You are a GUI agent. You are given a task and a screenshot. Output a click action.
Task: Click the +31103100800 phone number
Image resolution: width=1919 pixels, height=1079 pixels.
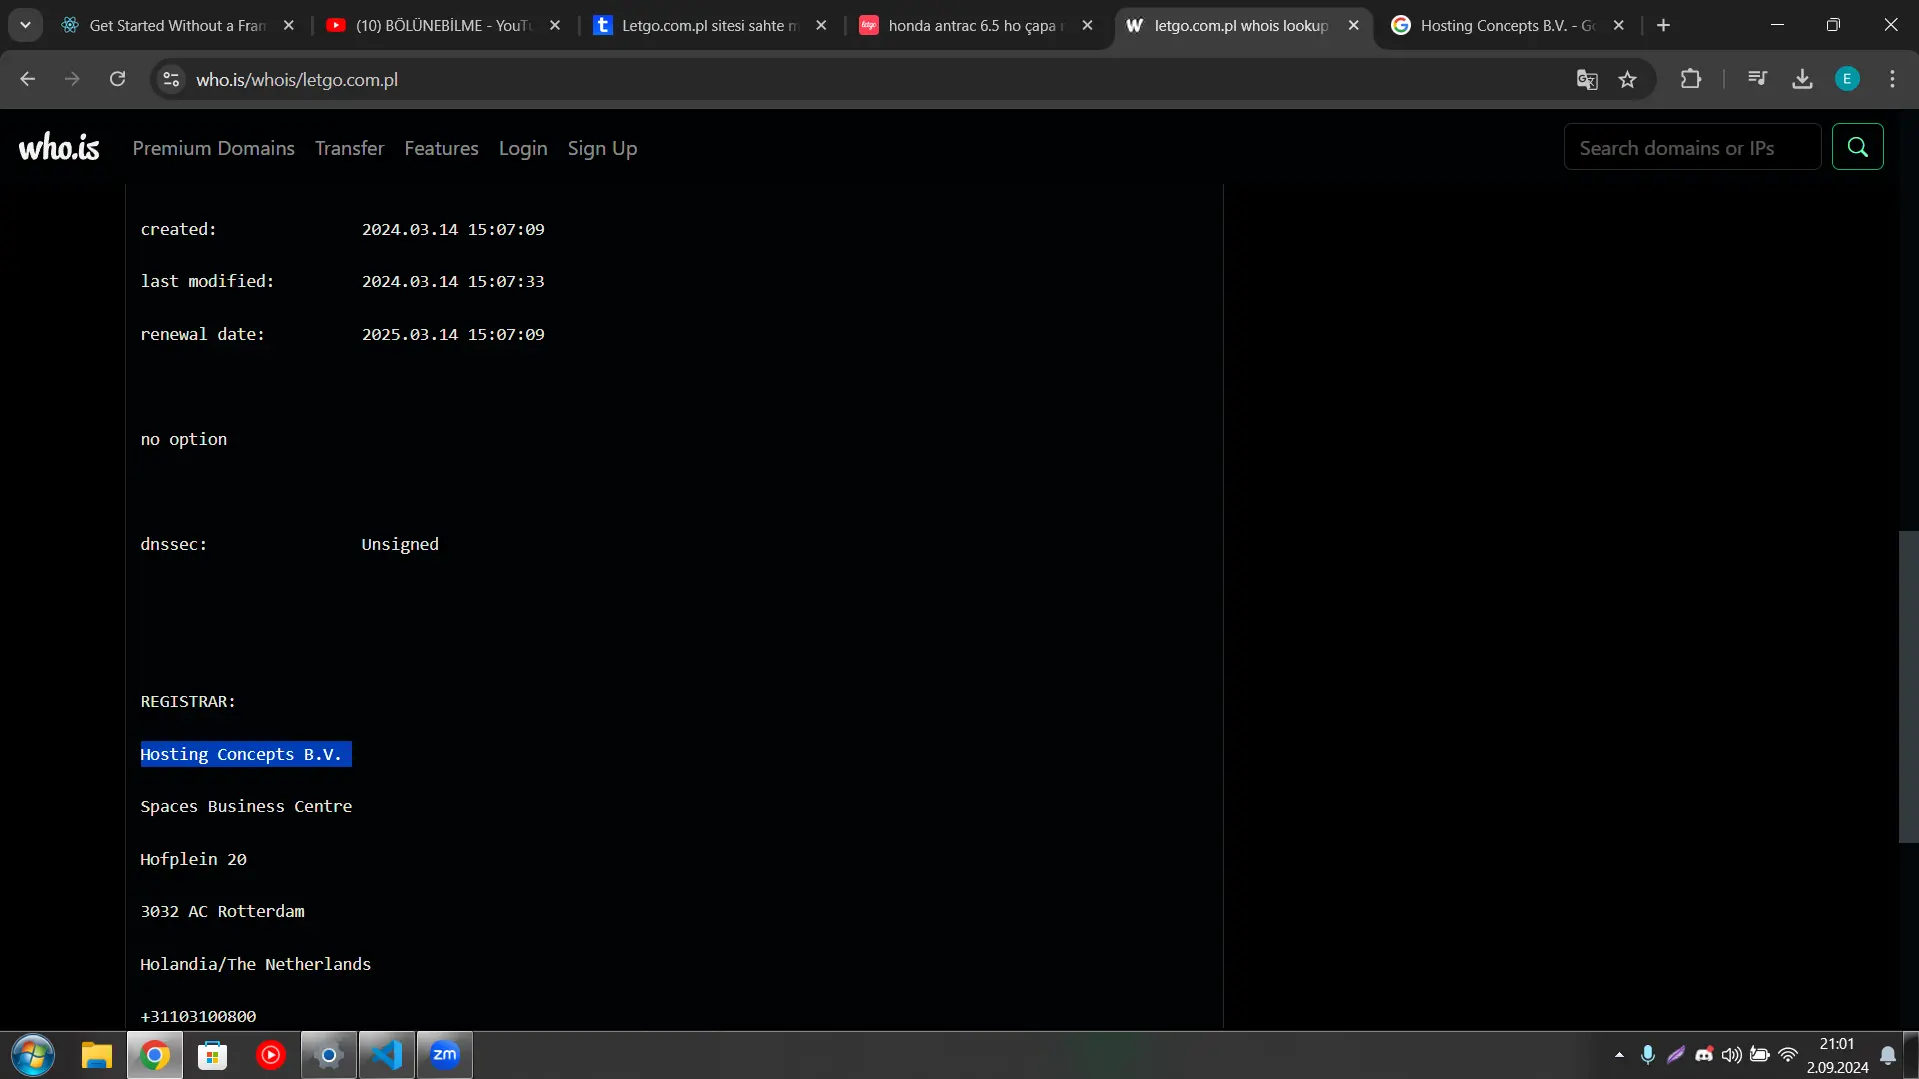[198, 1016]
